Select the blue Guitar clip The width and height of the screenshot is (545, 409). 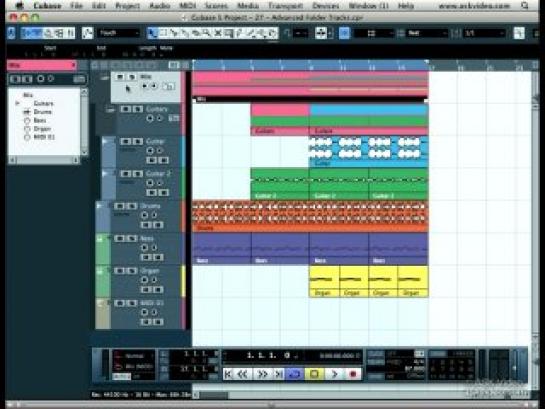point(368,152)
